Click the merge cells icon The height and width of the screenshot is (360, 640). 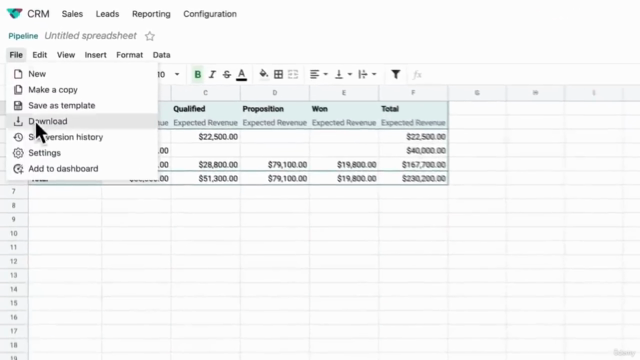coord(293,74)
